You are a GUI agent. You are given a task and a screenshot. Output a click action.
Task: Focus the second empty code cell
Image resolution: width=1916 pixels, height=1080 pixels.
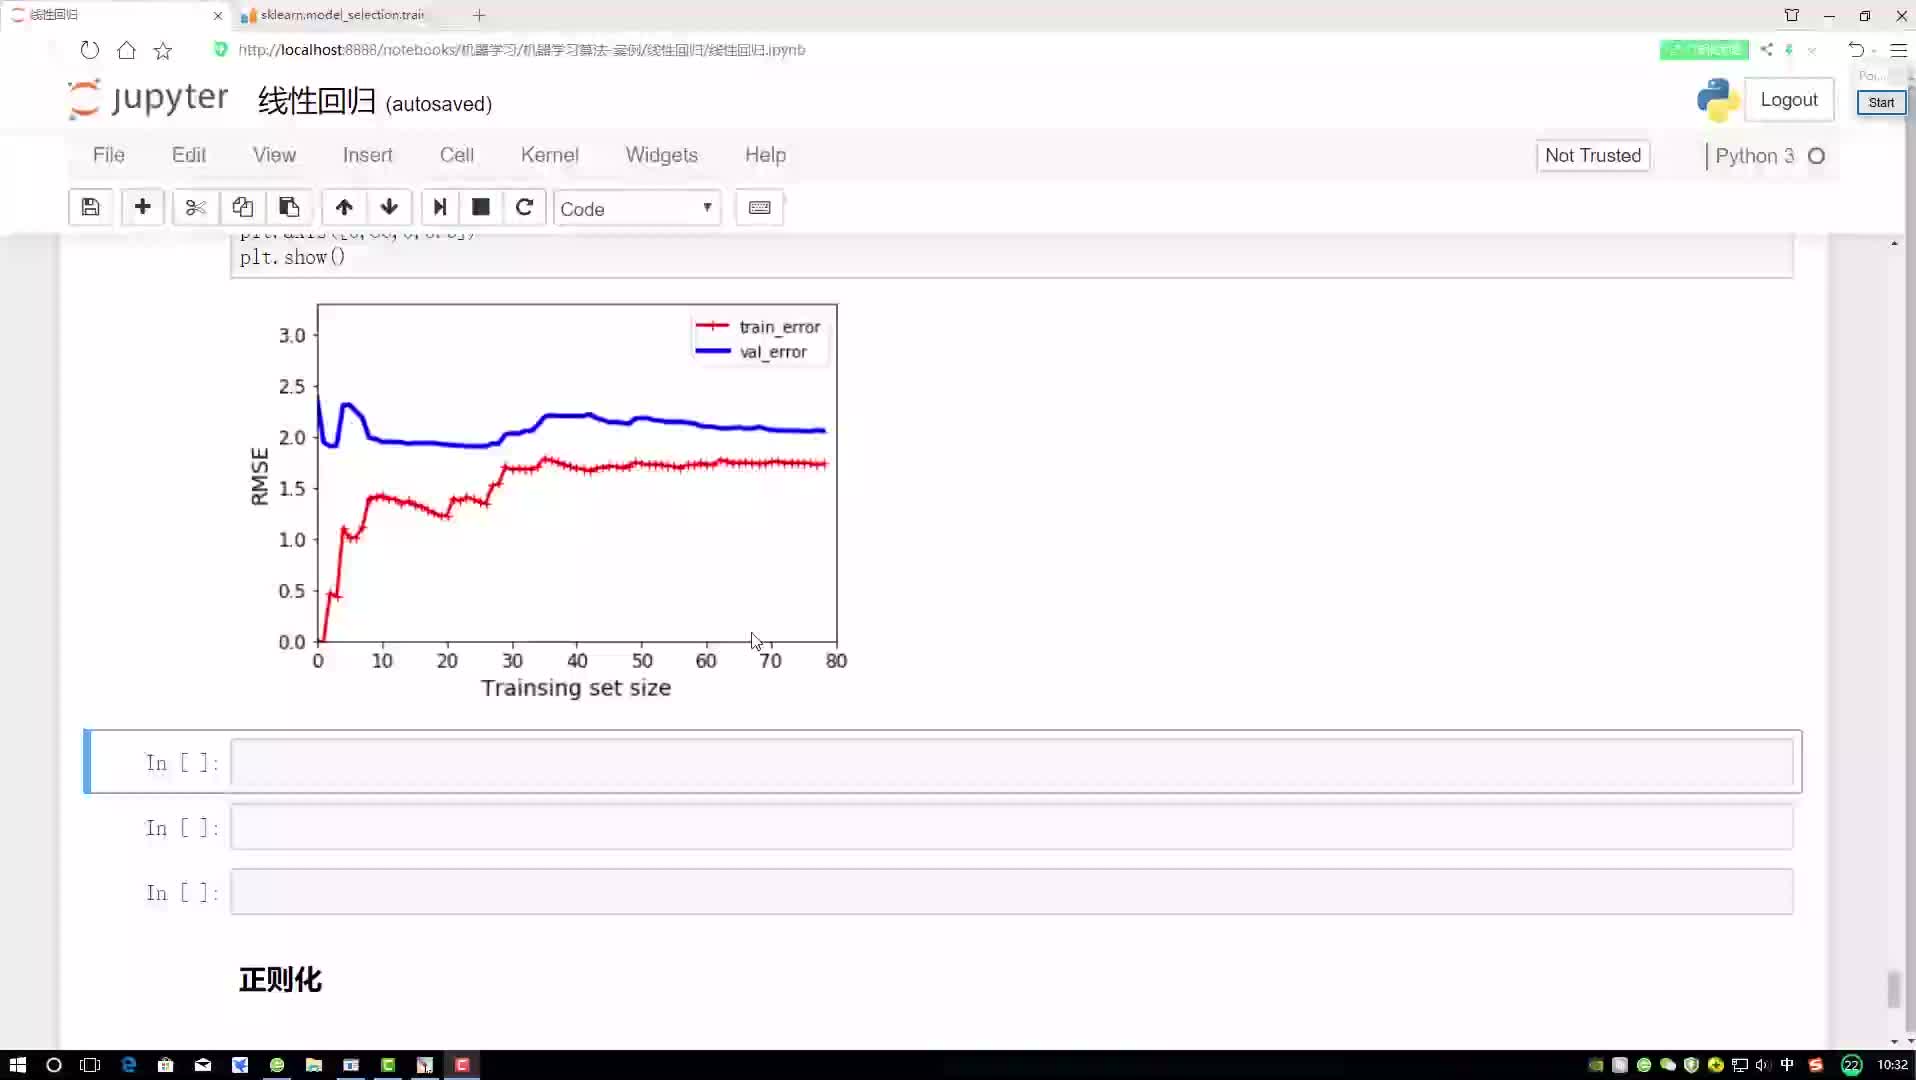tap(1011, 827)
